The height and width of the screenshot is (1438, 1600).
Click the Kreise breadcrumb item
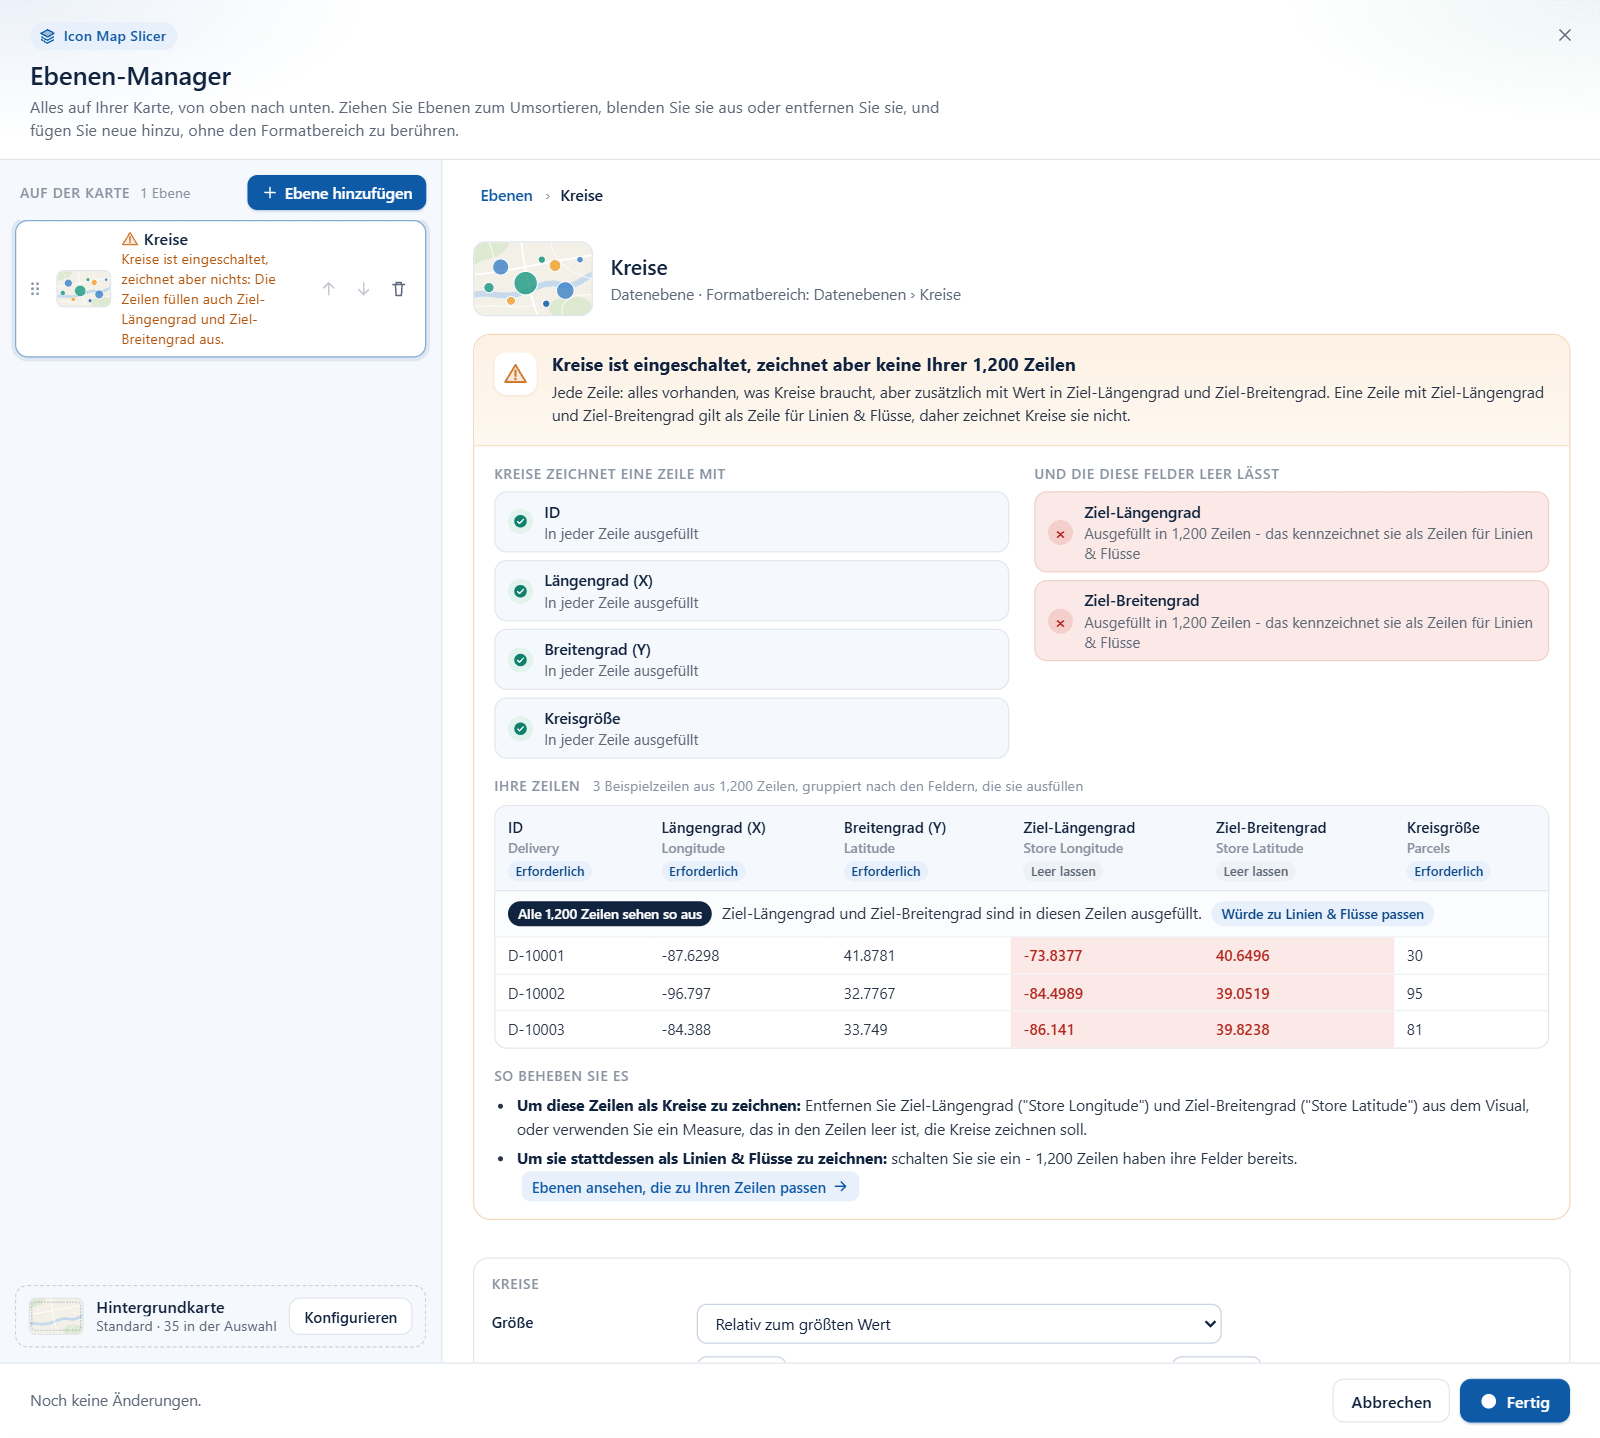point(581,196)
